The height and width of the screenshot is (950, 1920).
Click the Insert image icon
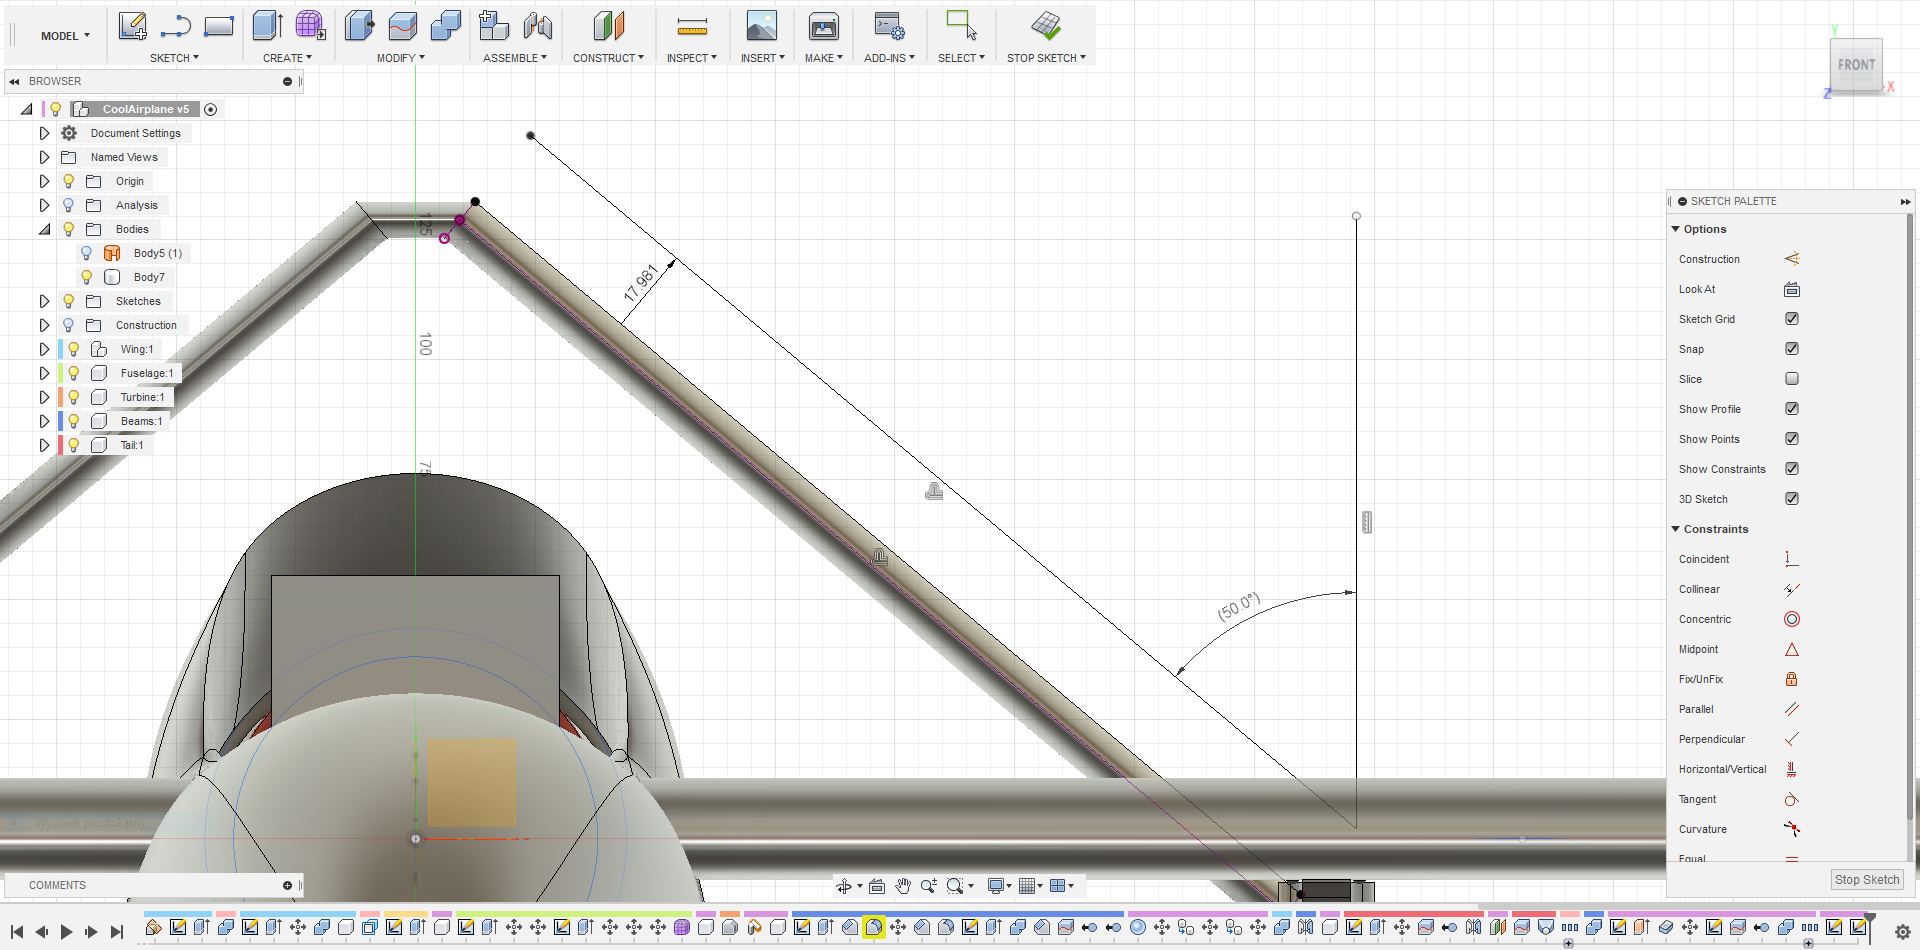point(762,26)
